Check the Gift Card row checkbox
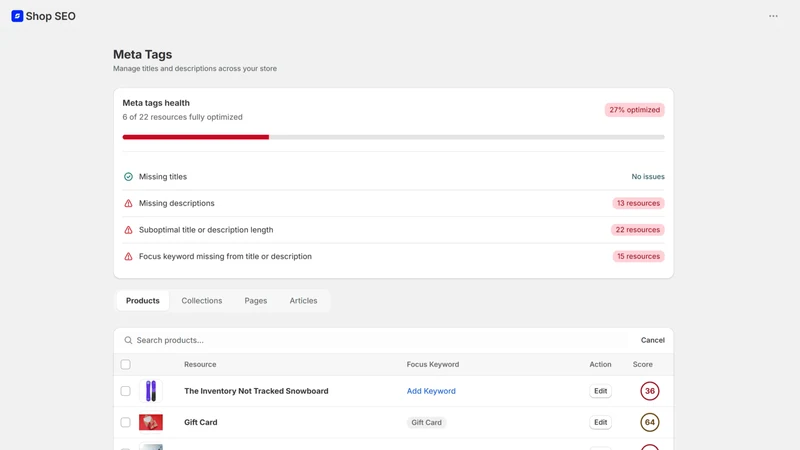Viewport: 800px width, 450px height. 126,422
